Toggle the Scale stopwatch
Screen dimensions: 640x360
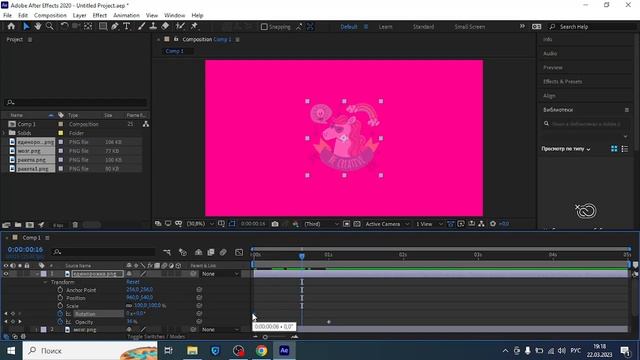(60, 306)
